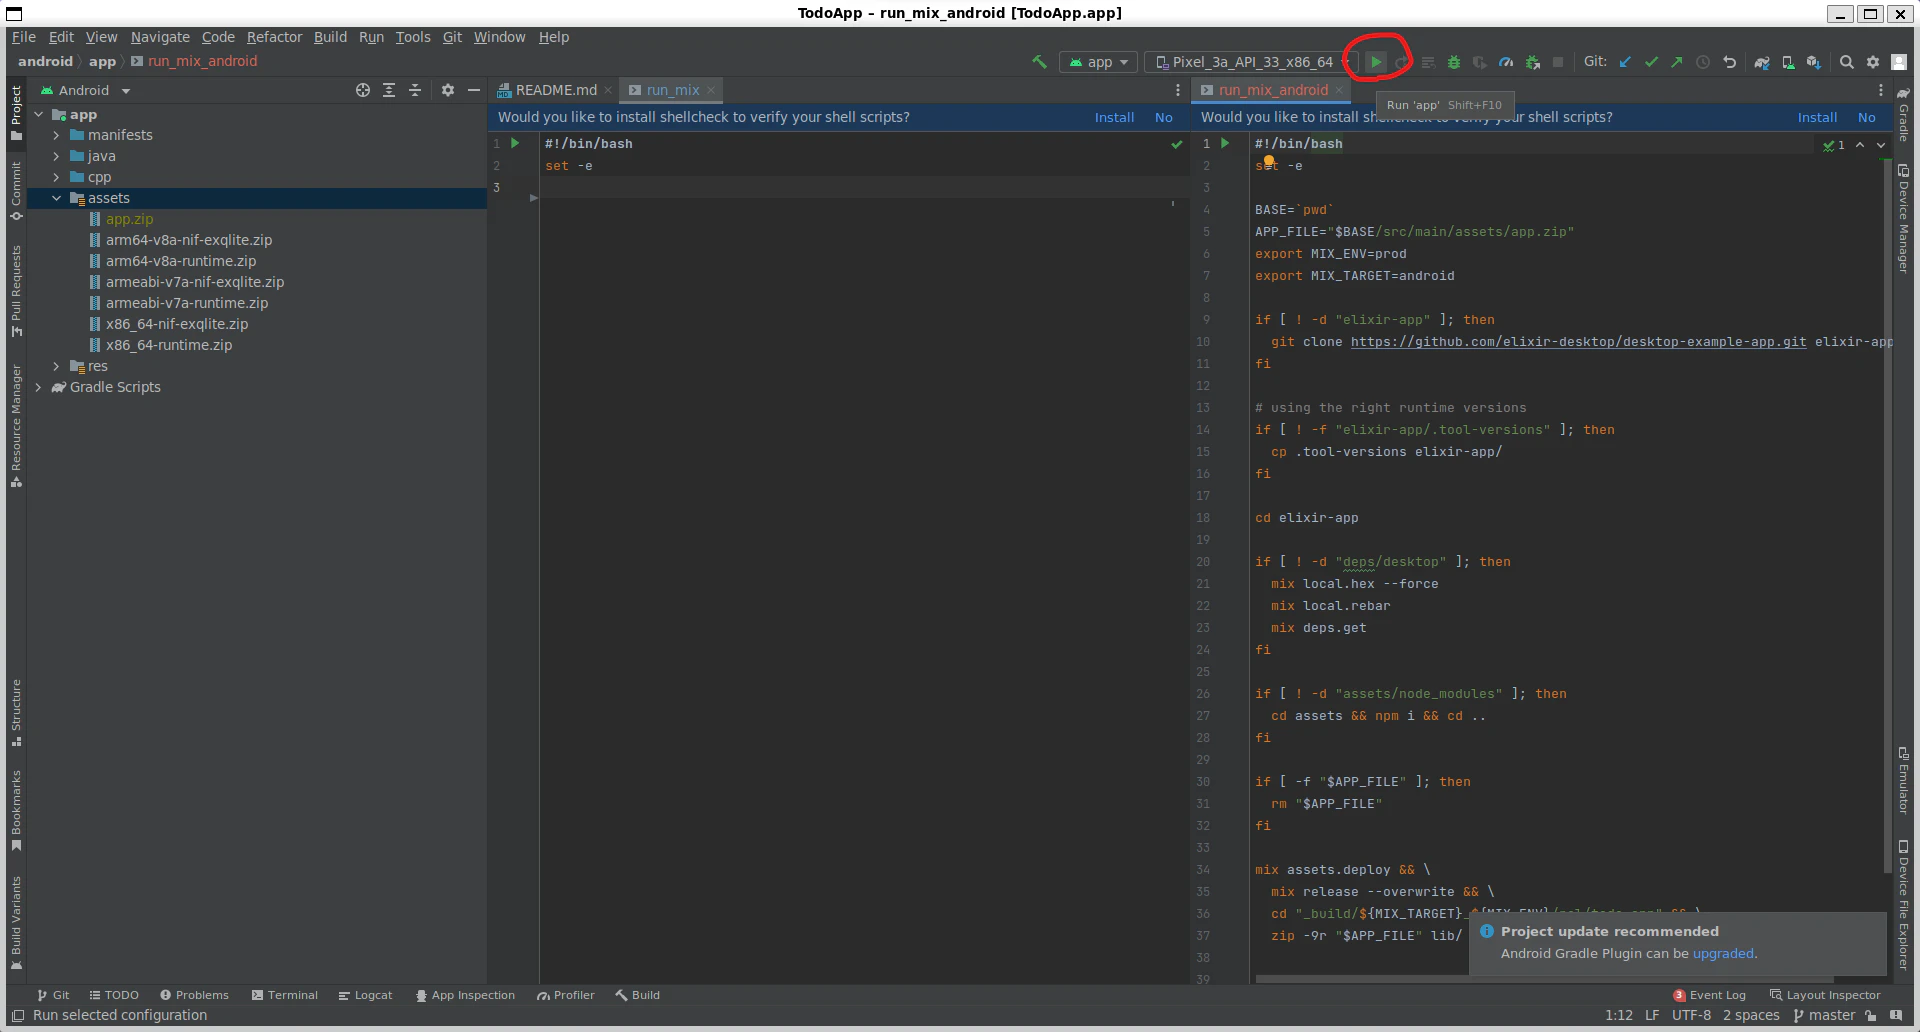Click the Rollback undo icon
Viewport: 1920px width, 1032px height.
pyautogui.click(x=1729, y=62)
